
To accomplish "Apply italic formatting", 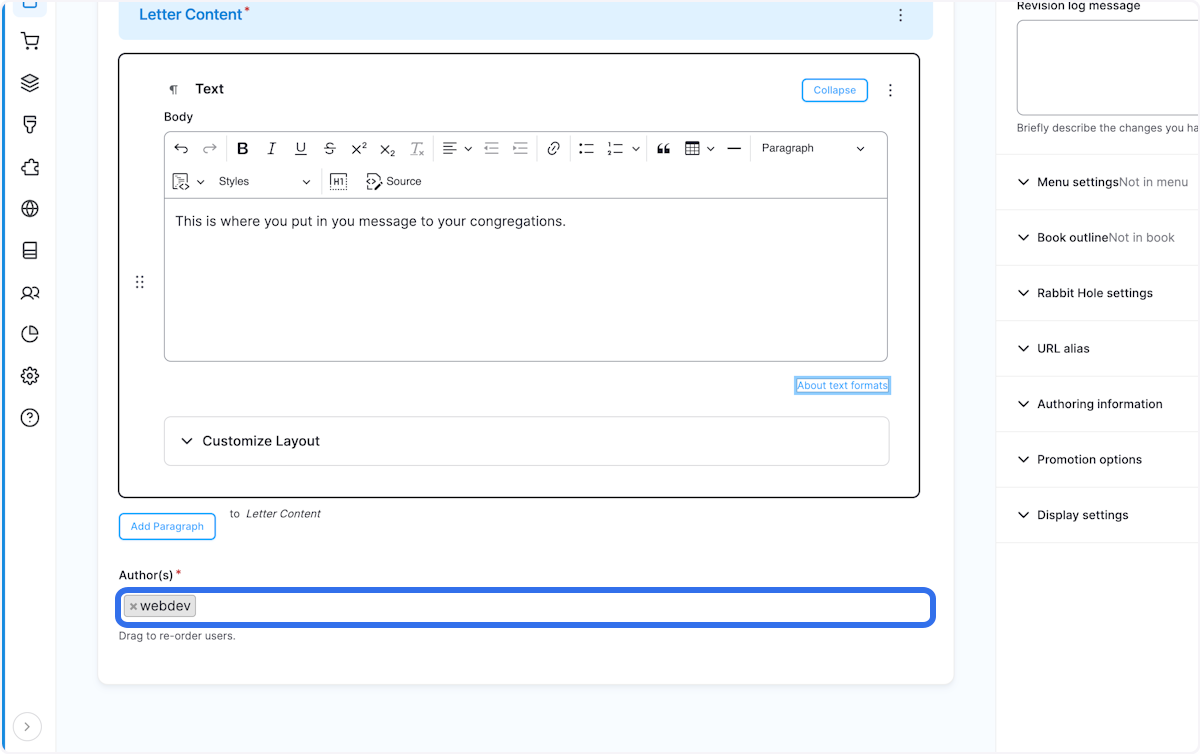I will click(x=271, y=148).
